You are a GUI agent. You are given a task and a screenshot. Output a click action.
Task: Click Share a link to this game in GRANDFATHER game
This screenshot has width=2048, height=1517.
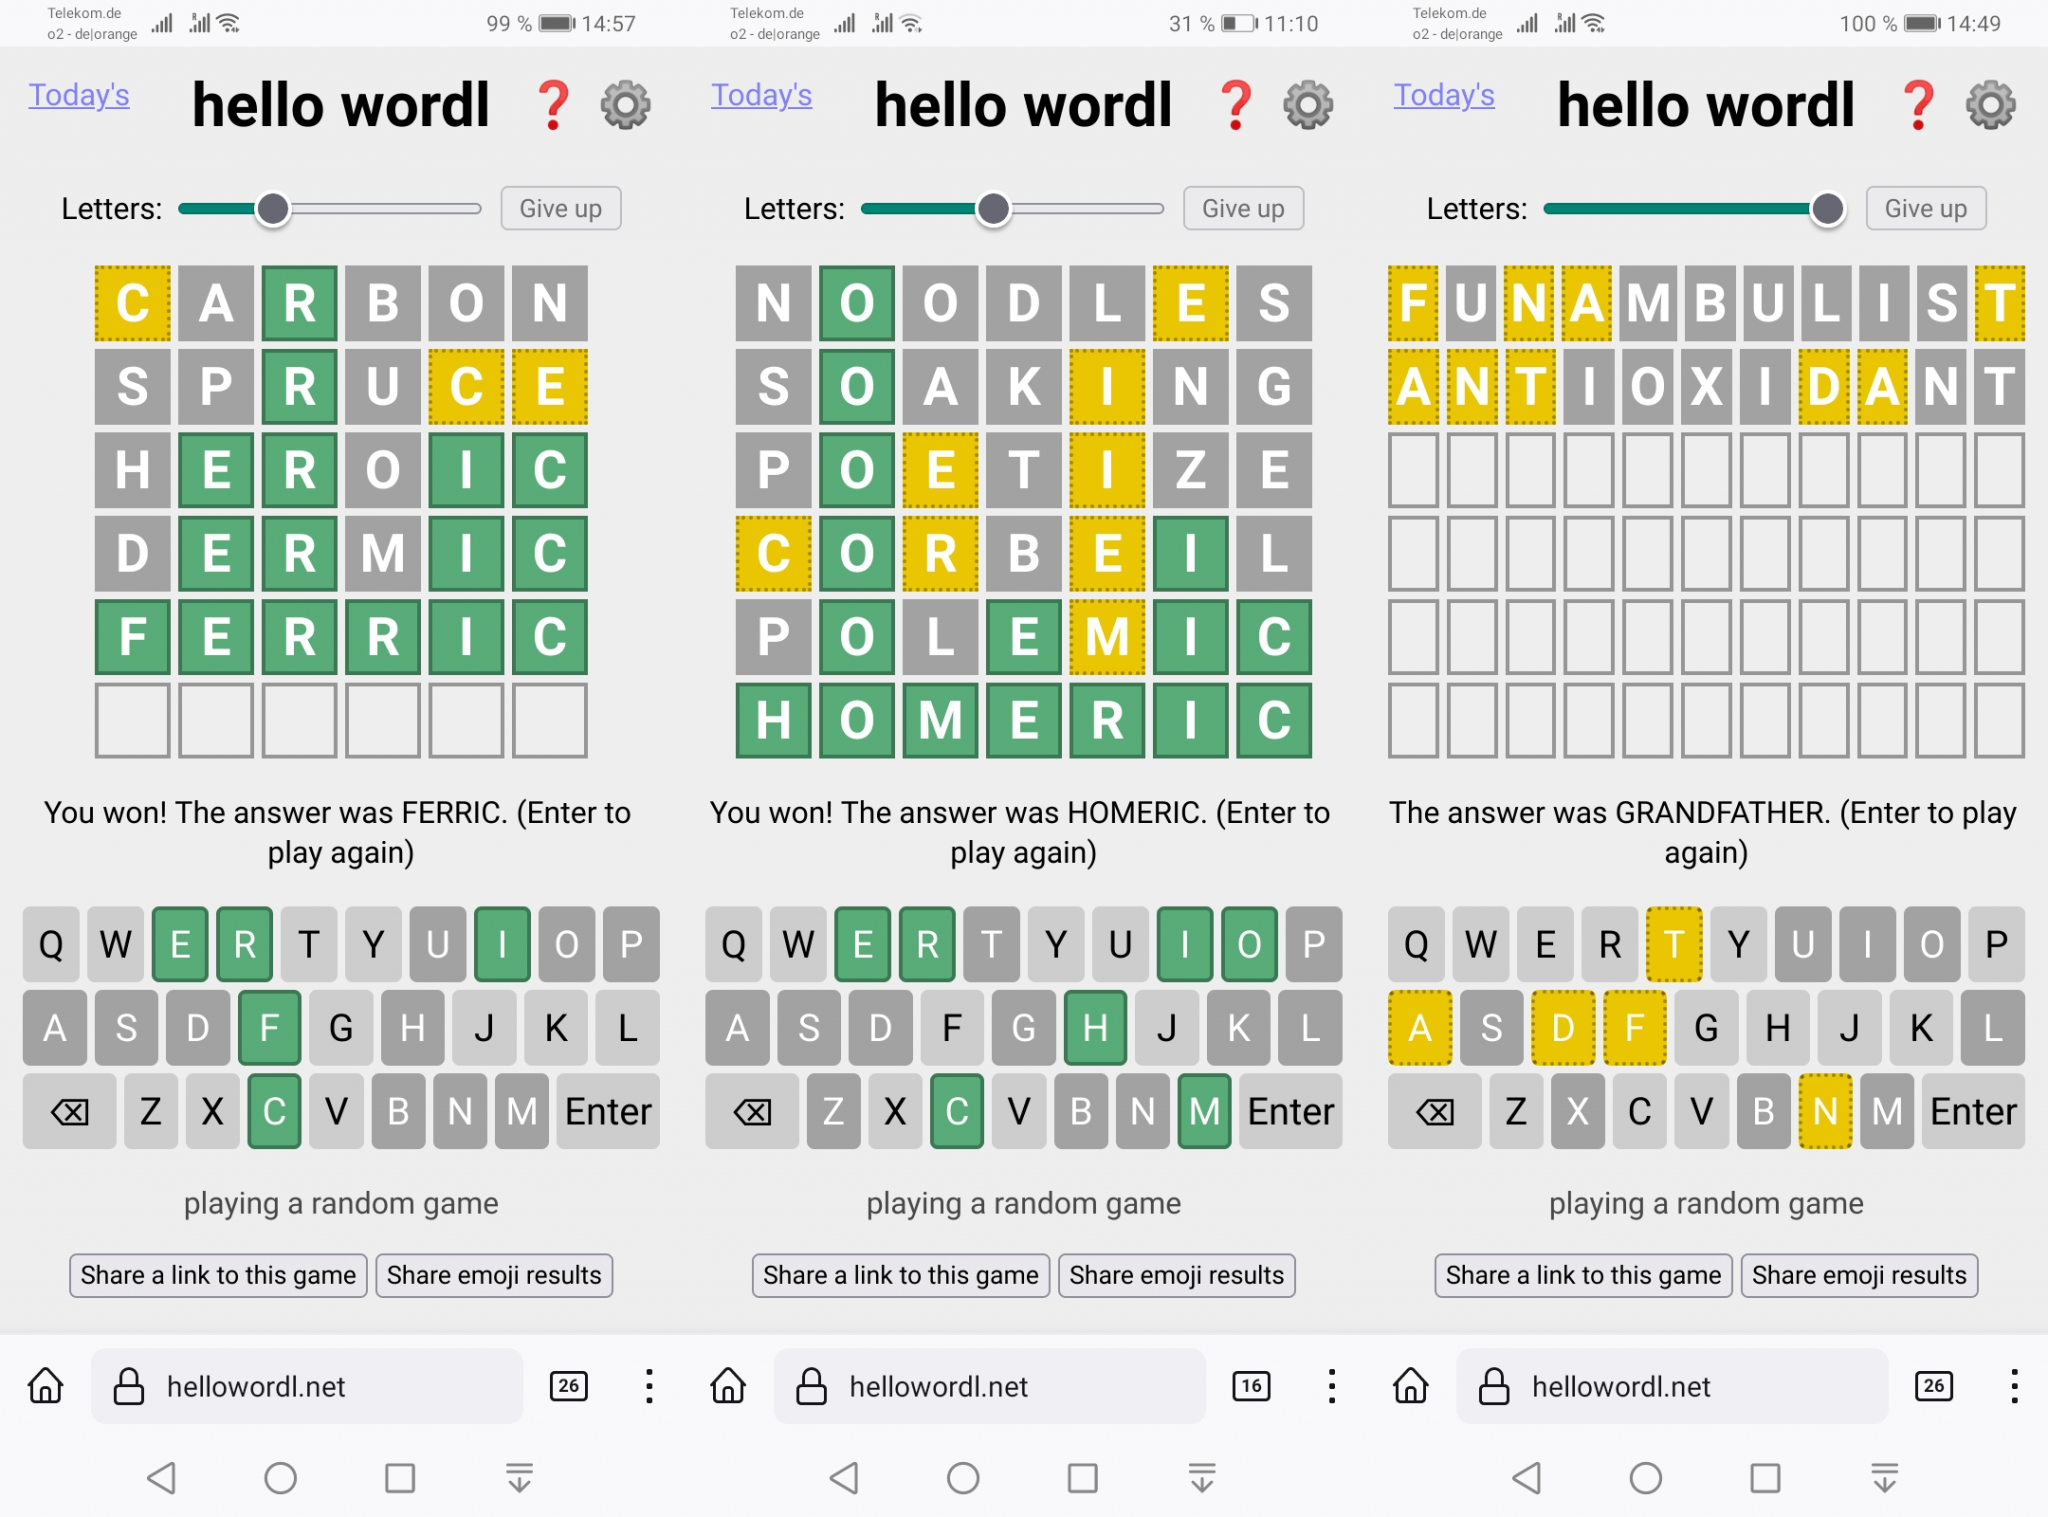tap(1583, 1275)
